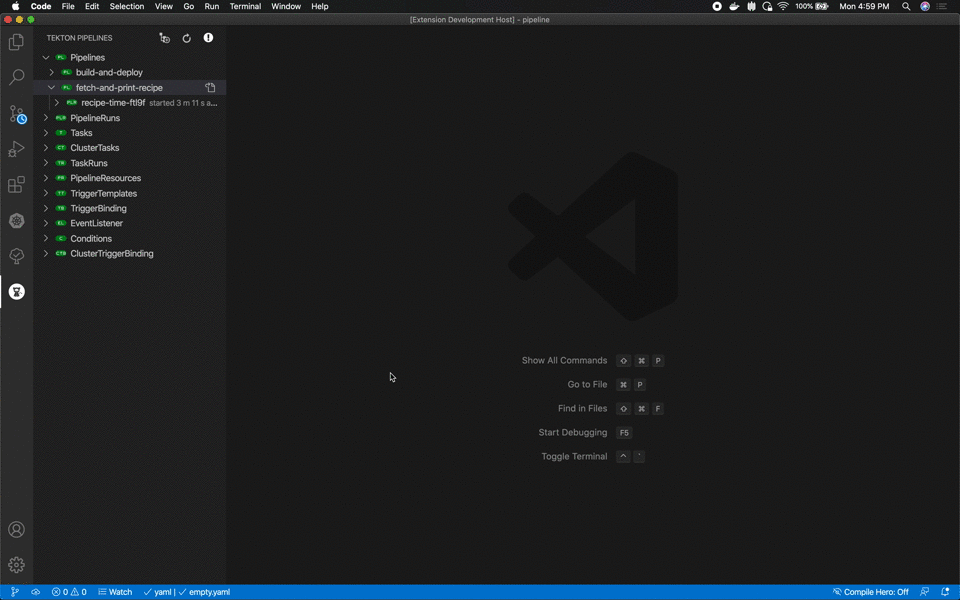Image resolution: width=960 pixels, height=600 pixels.
Task: Click the start icon on fetch-and-print-recipe row
Action: (x=210, y=88)
